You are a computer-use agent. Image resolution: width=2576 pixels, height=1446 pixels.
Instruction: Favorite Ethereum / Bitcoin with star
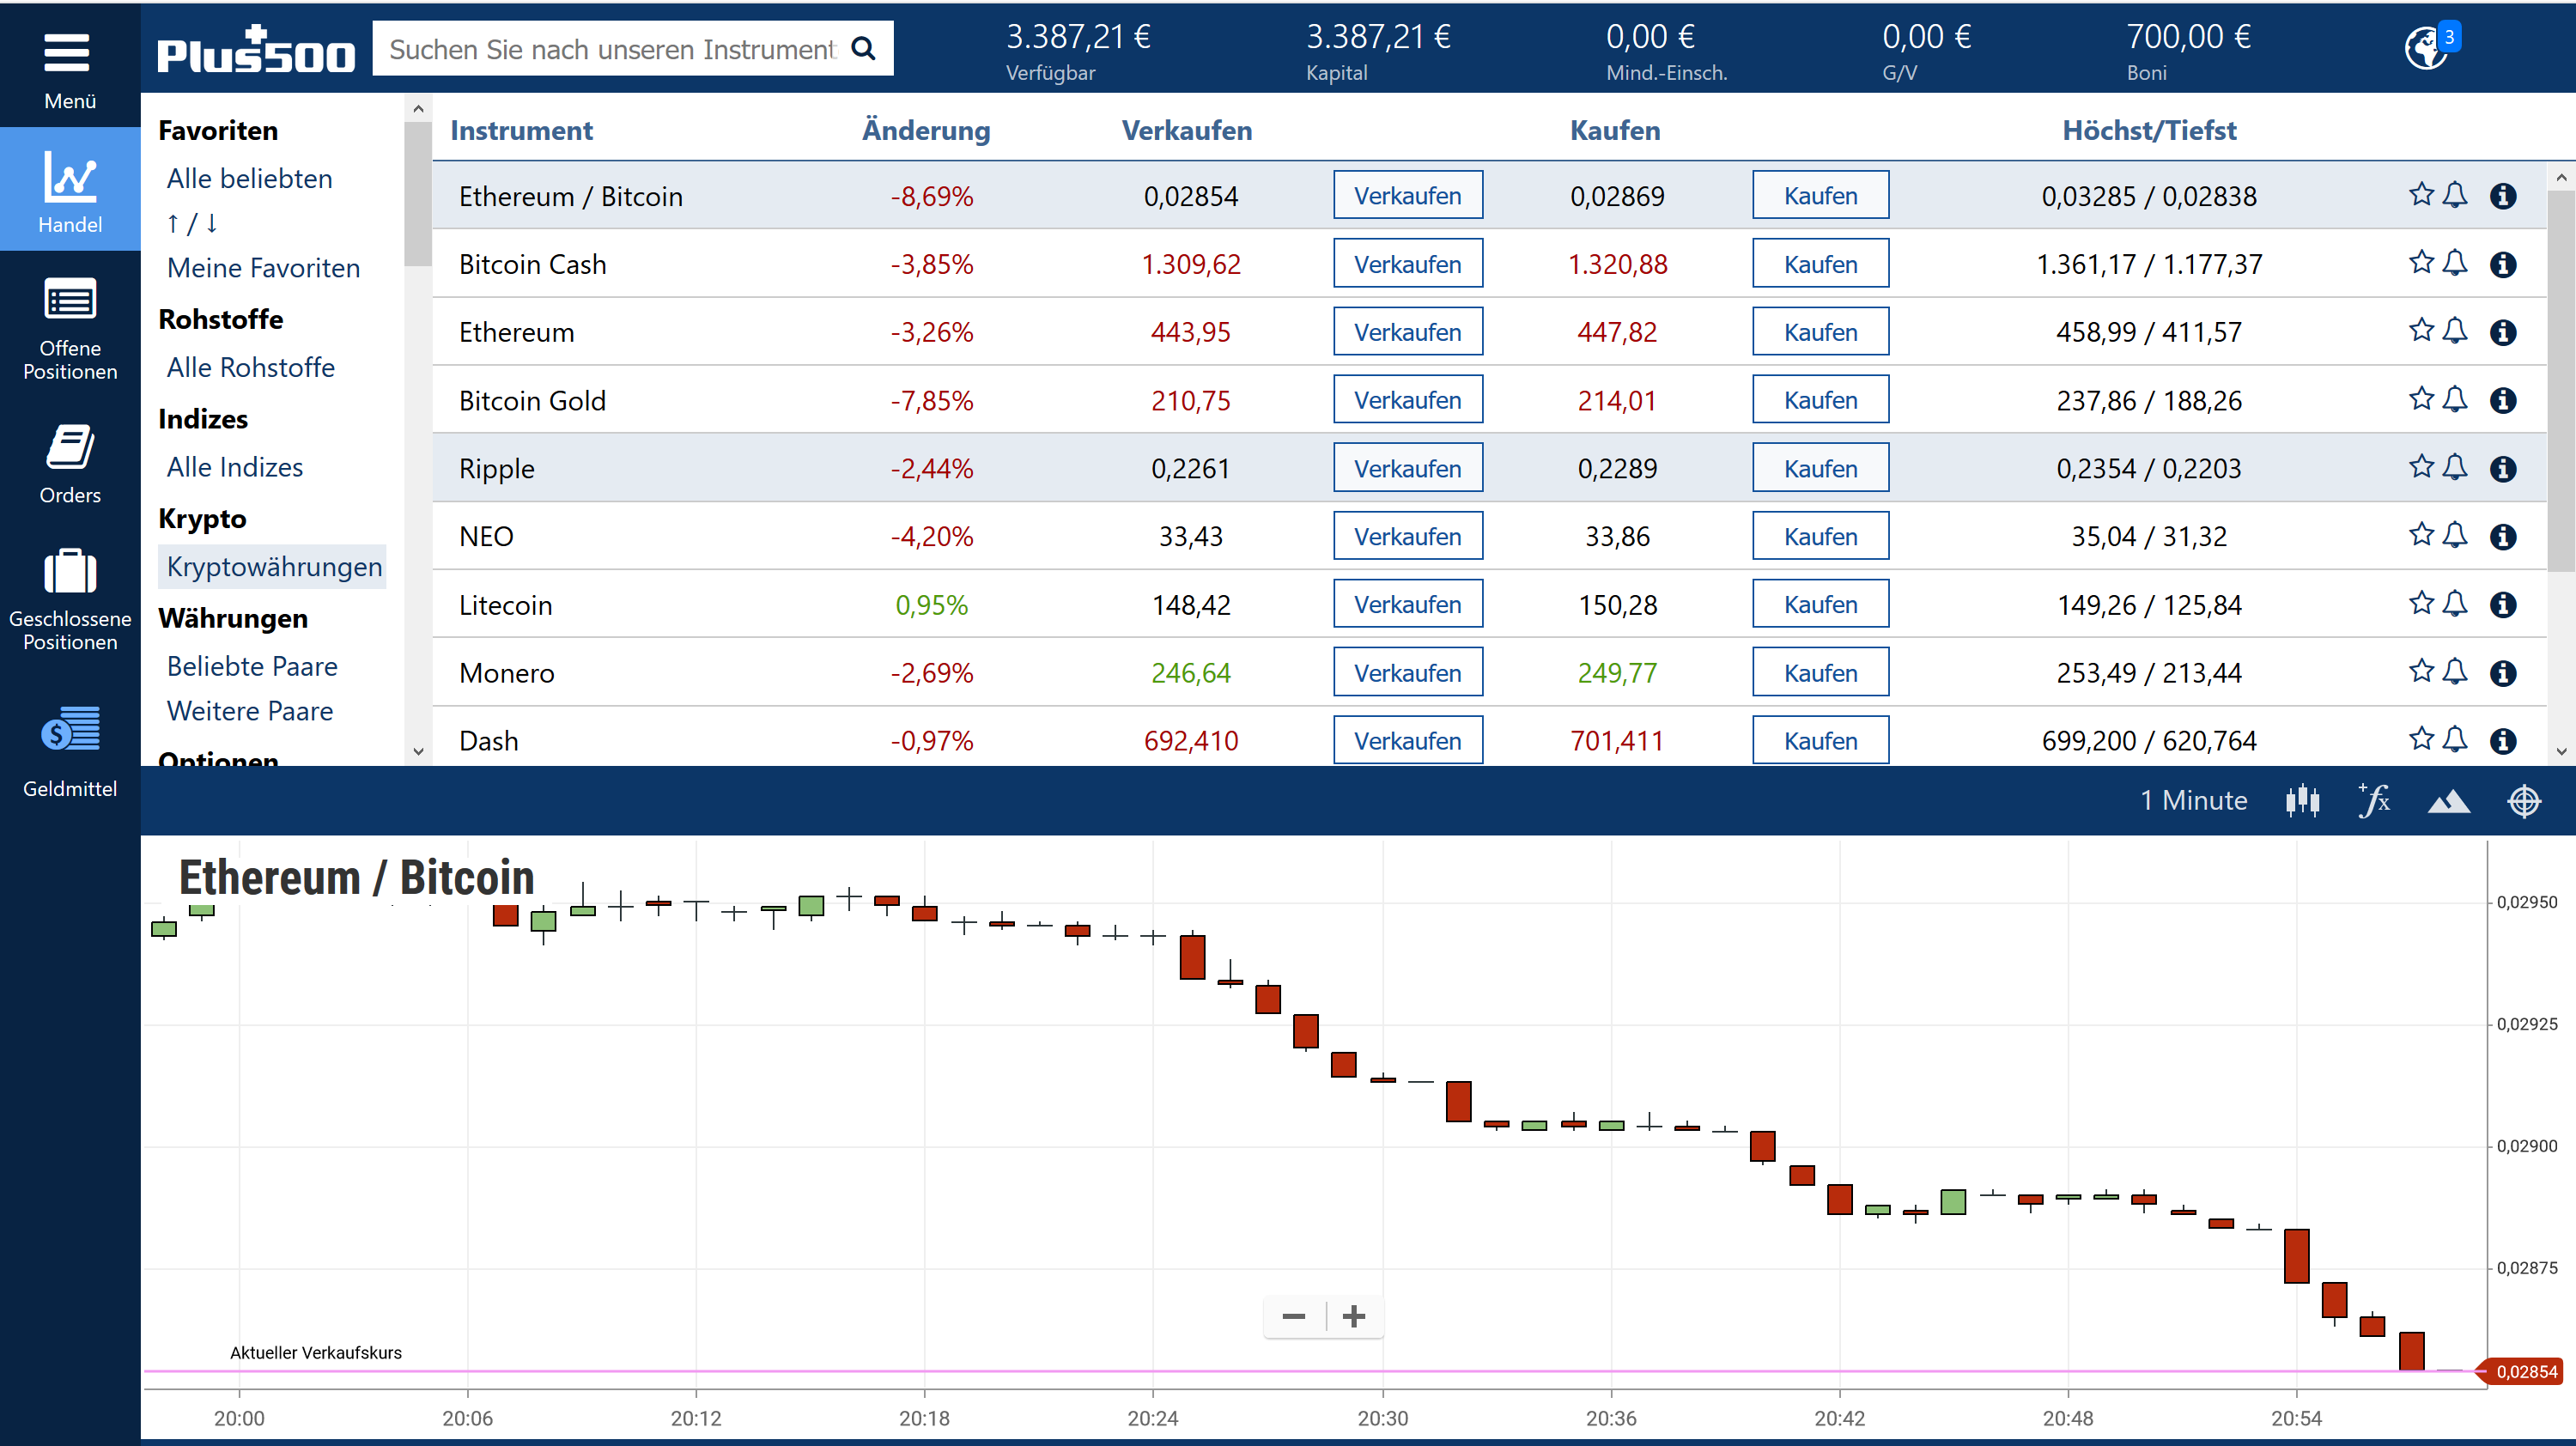2421,195
